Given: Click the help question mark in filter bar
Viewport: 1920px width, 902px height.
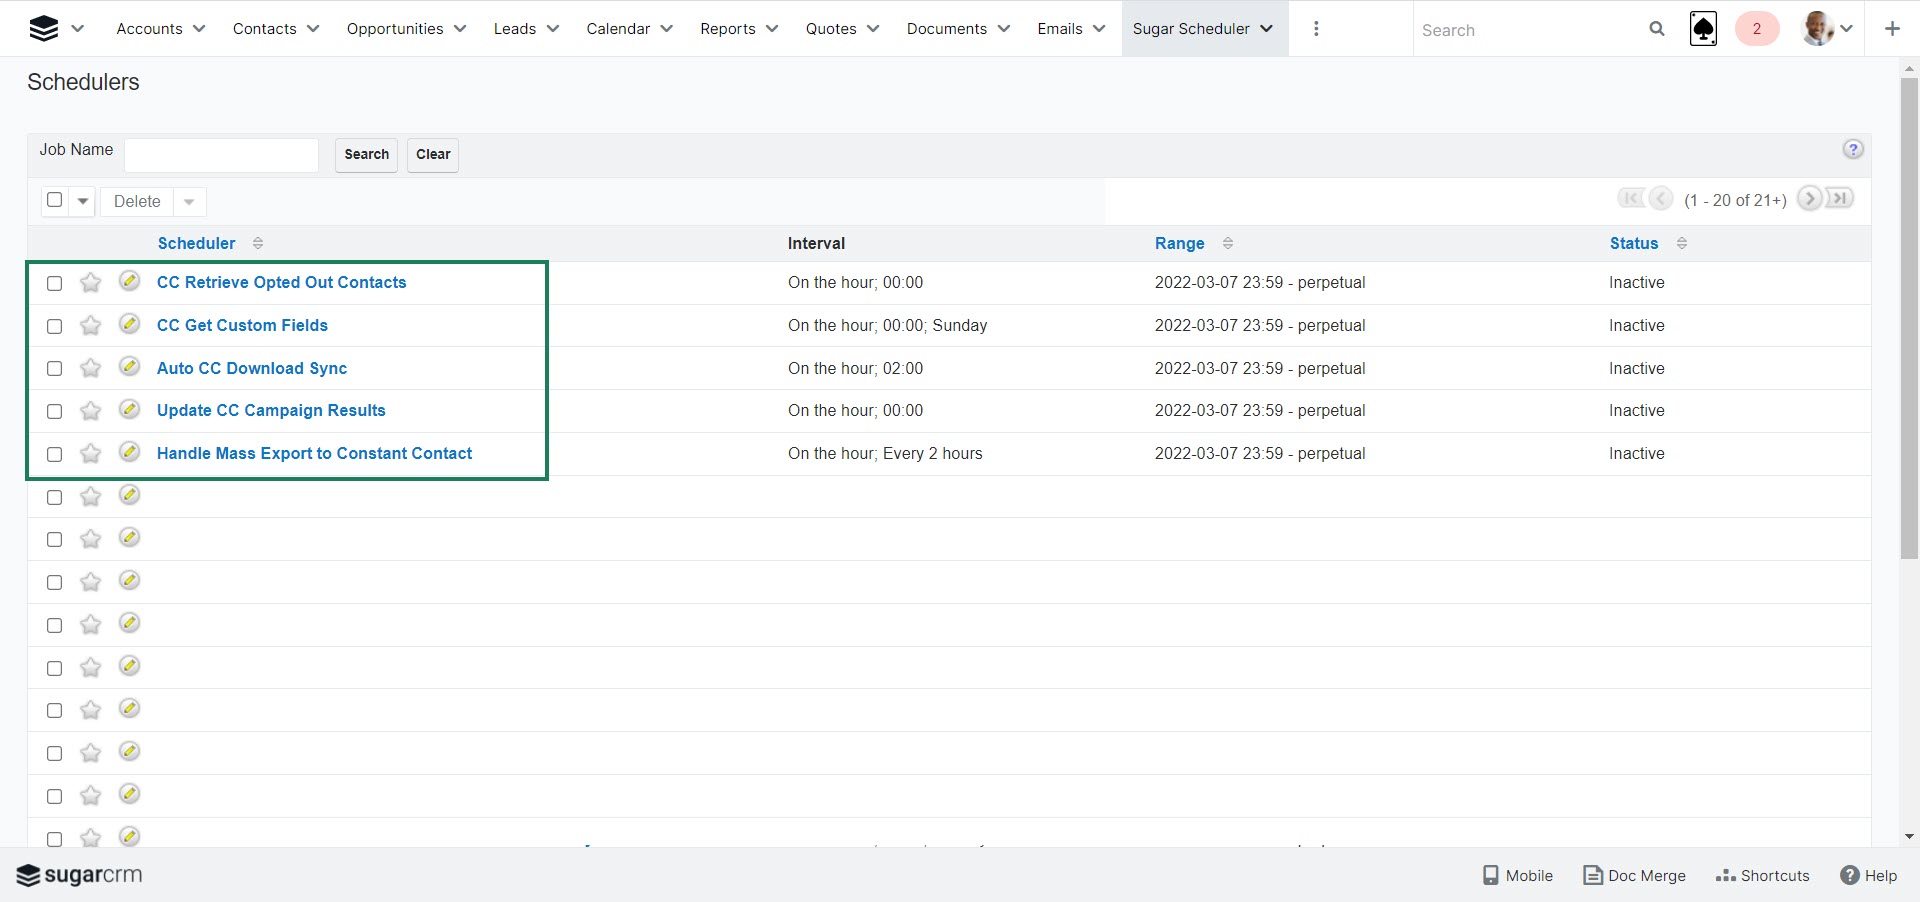Looking at the screenshot, I should tap(1853, 149).
